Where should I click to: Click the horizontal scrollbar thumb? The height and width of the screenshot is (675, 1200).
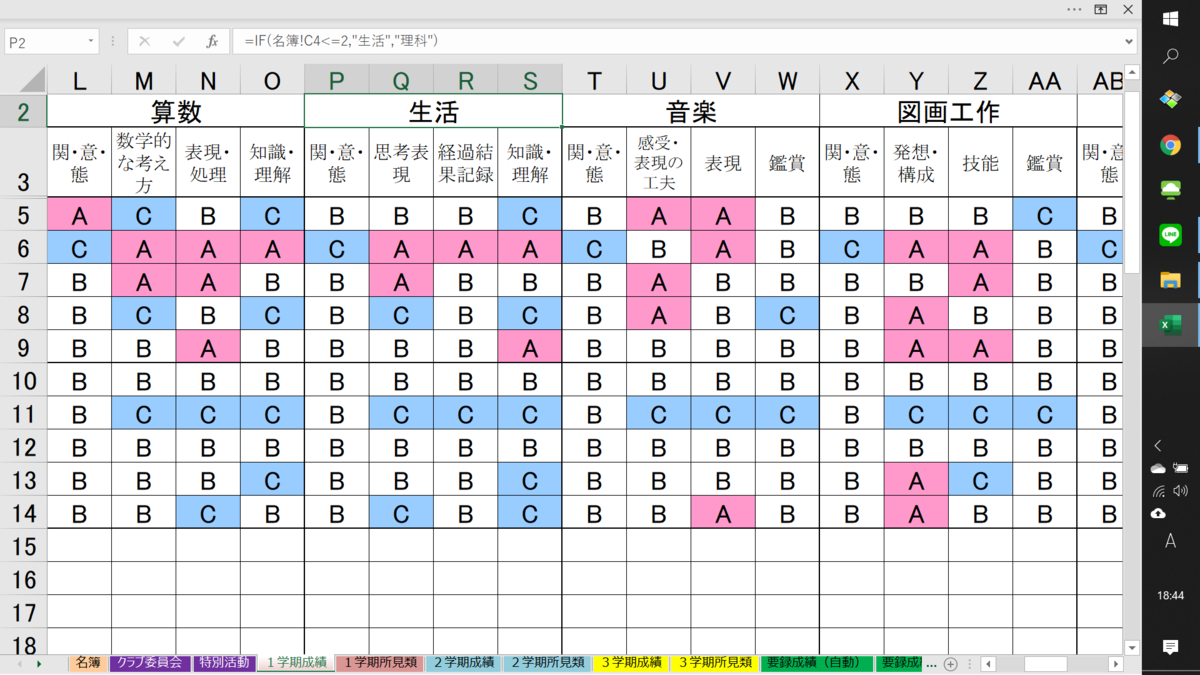click(x=1046, y=664)
